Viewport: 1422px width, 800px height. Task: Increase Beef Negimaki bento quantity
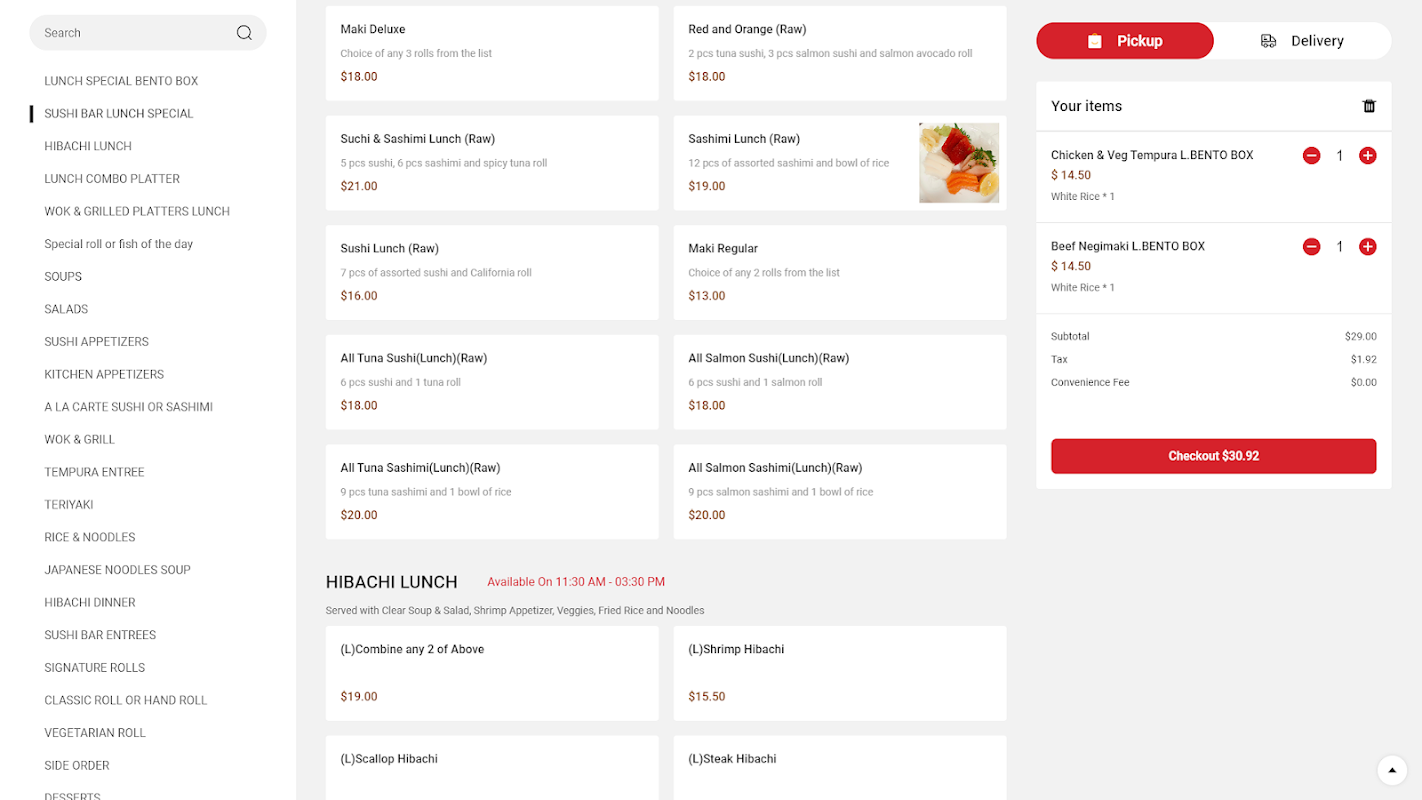tap(1367, 247)
